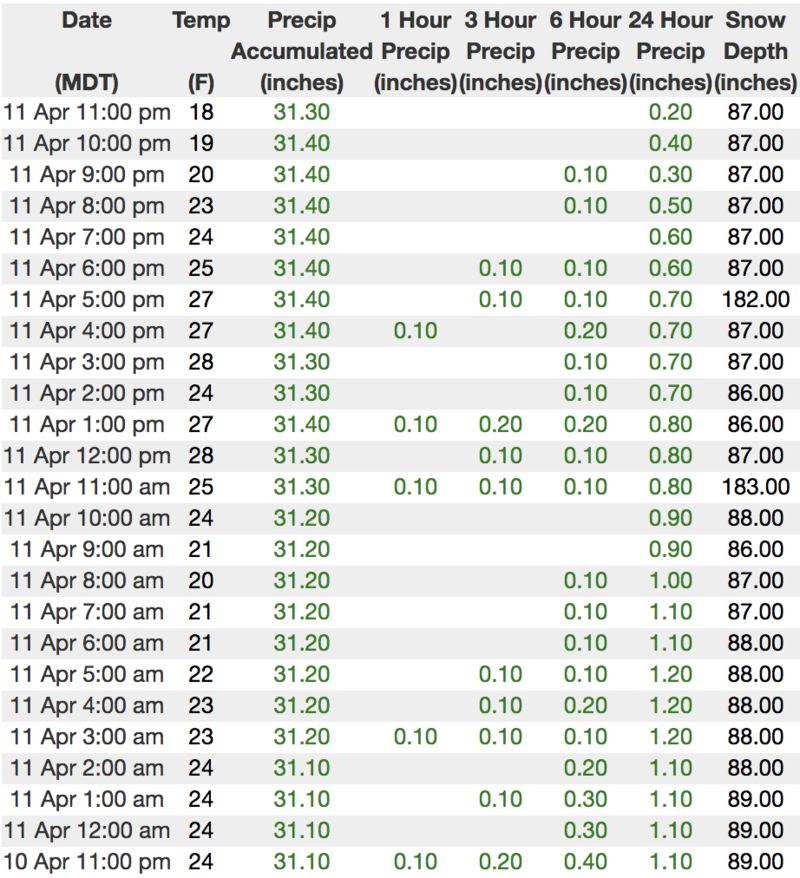
Task: Click the 182.00 snow depth value
Action: (x=756, y=299)
